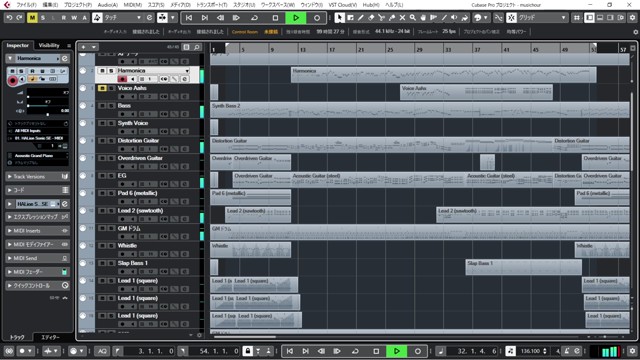The height and width of the screenshot is (360, 640).
Task: Click the AQ auto quantize button
Action: (x=102, y=351)
